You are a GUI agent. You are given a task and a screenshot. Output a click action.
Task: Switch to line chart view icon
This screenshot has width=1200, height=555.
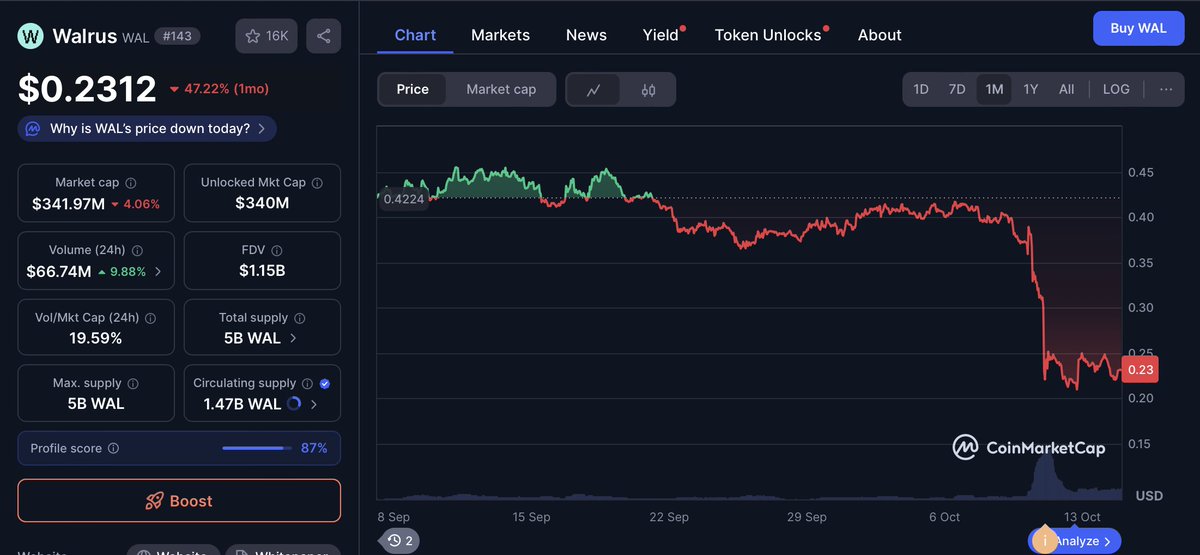coord(593,90)
